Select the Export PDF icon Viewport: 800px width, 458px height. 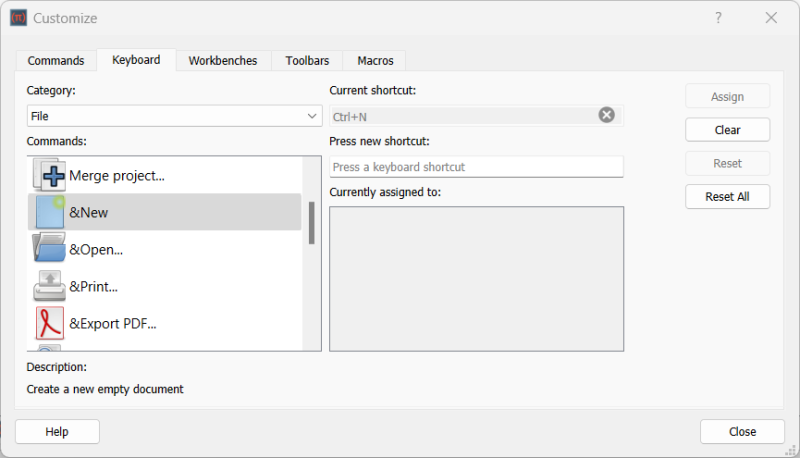click(49, 323)
